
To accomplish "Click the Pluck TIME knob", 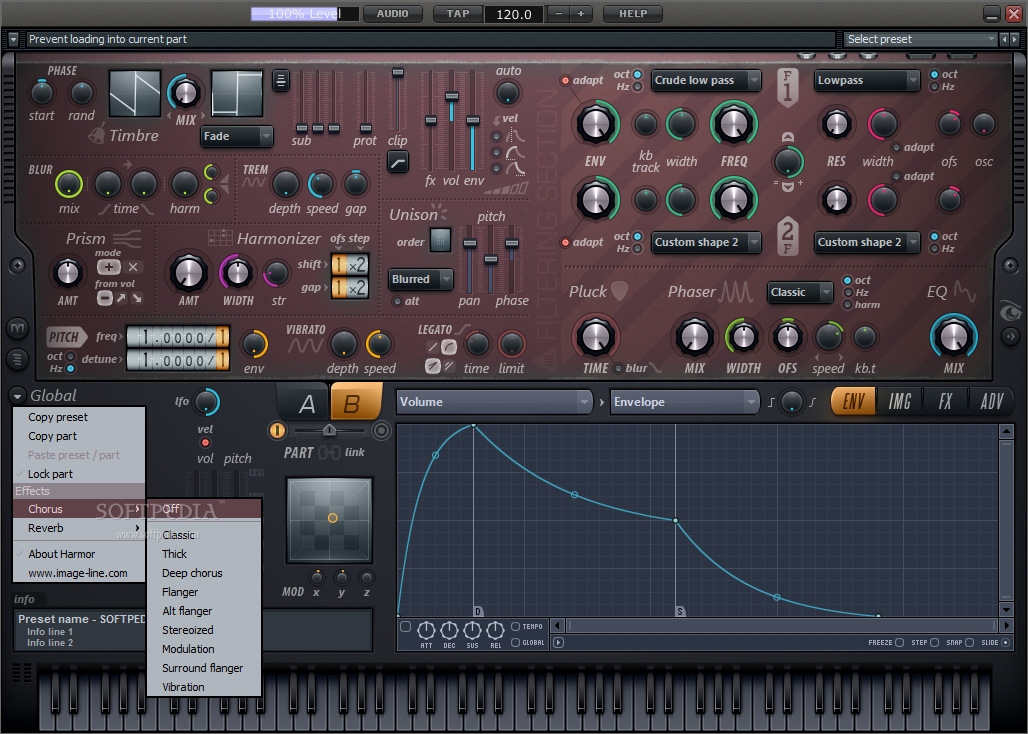I will [x=595, y=337].
